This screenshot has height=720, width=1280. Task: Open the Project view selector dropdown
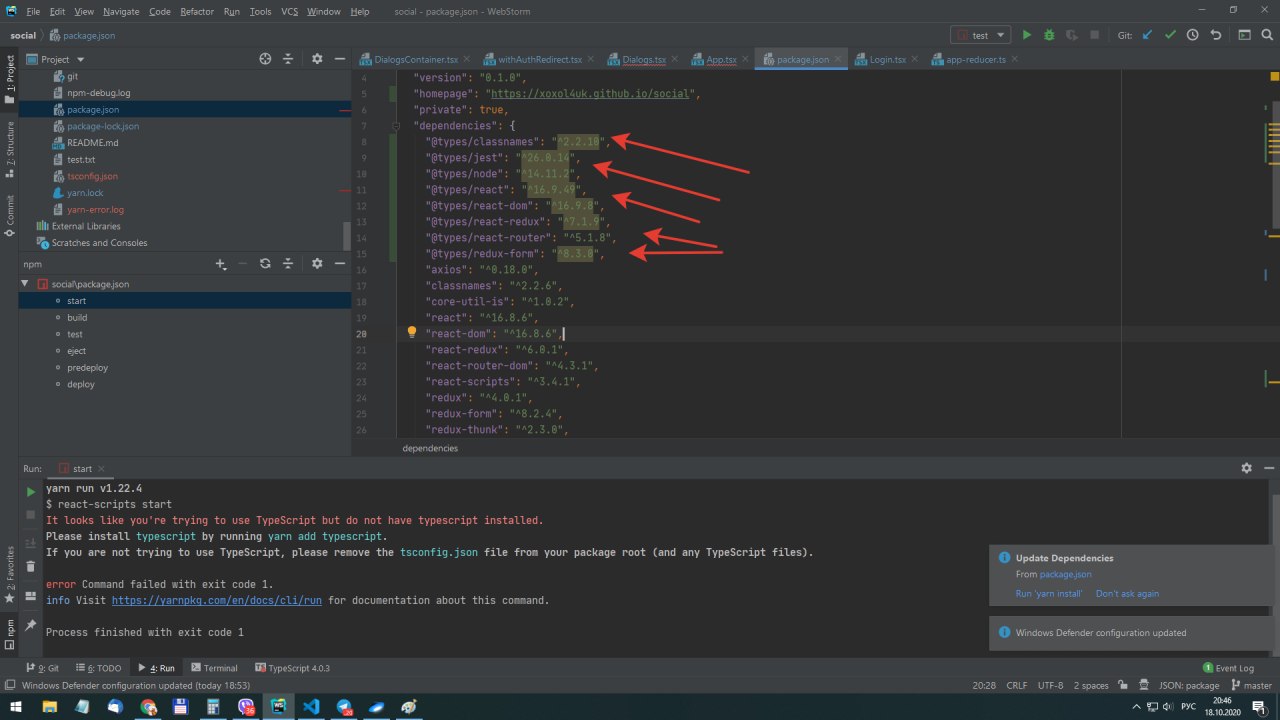pyautogui.click(x=55, y=59)
